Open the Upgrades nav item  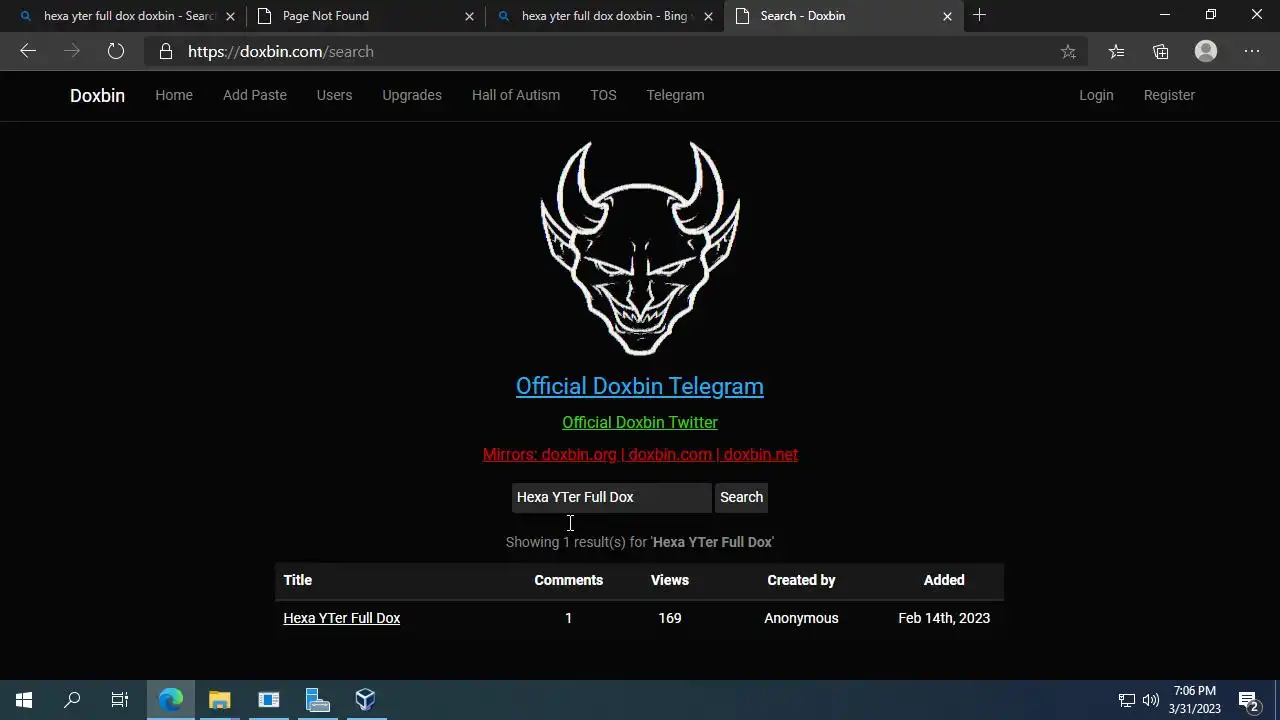pyautogui.click(x=412, y=95)
